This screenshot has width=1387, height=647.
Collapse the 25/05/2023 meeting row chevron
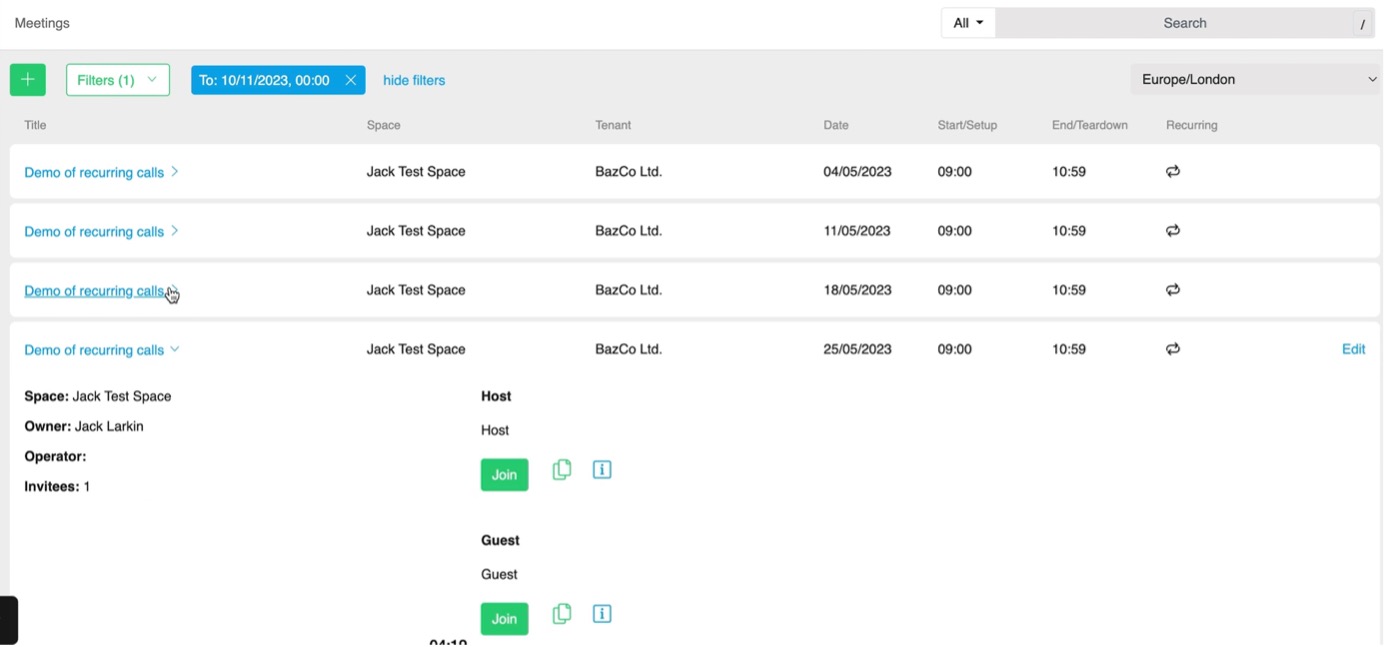tap(174, 349)
